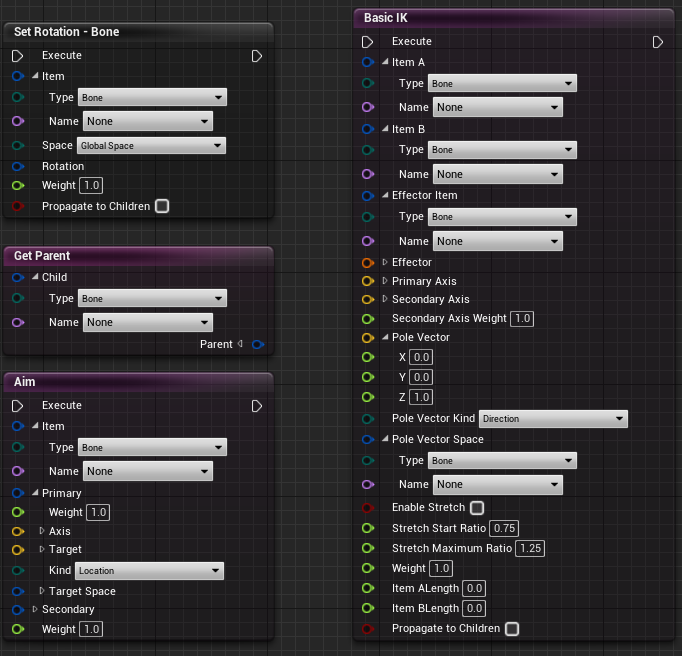This screenshot has width=682, height=656.
Task: Open Pole Vector Space Name dropdown
Action: pyautogui.click(x=498, y=485)
